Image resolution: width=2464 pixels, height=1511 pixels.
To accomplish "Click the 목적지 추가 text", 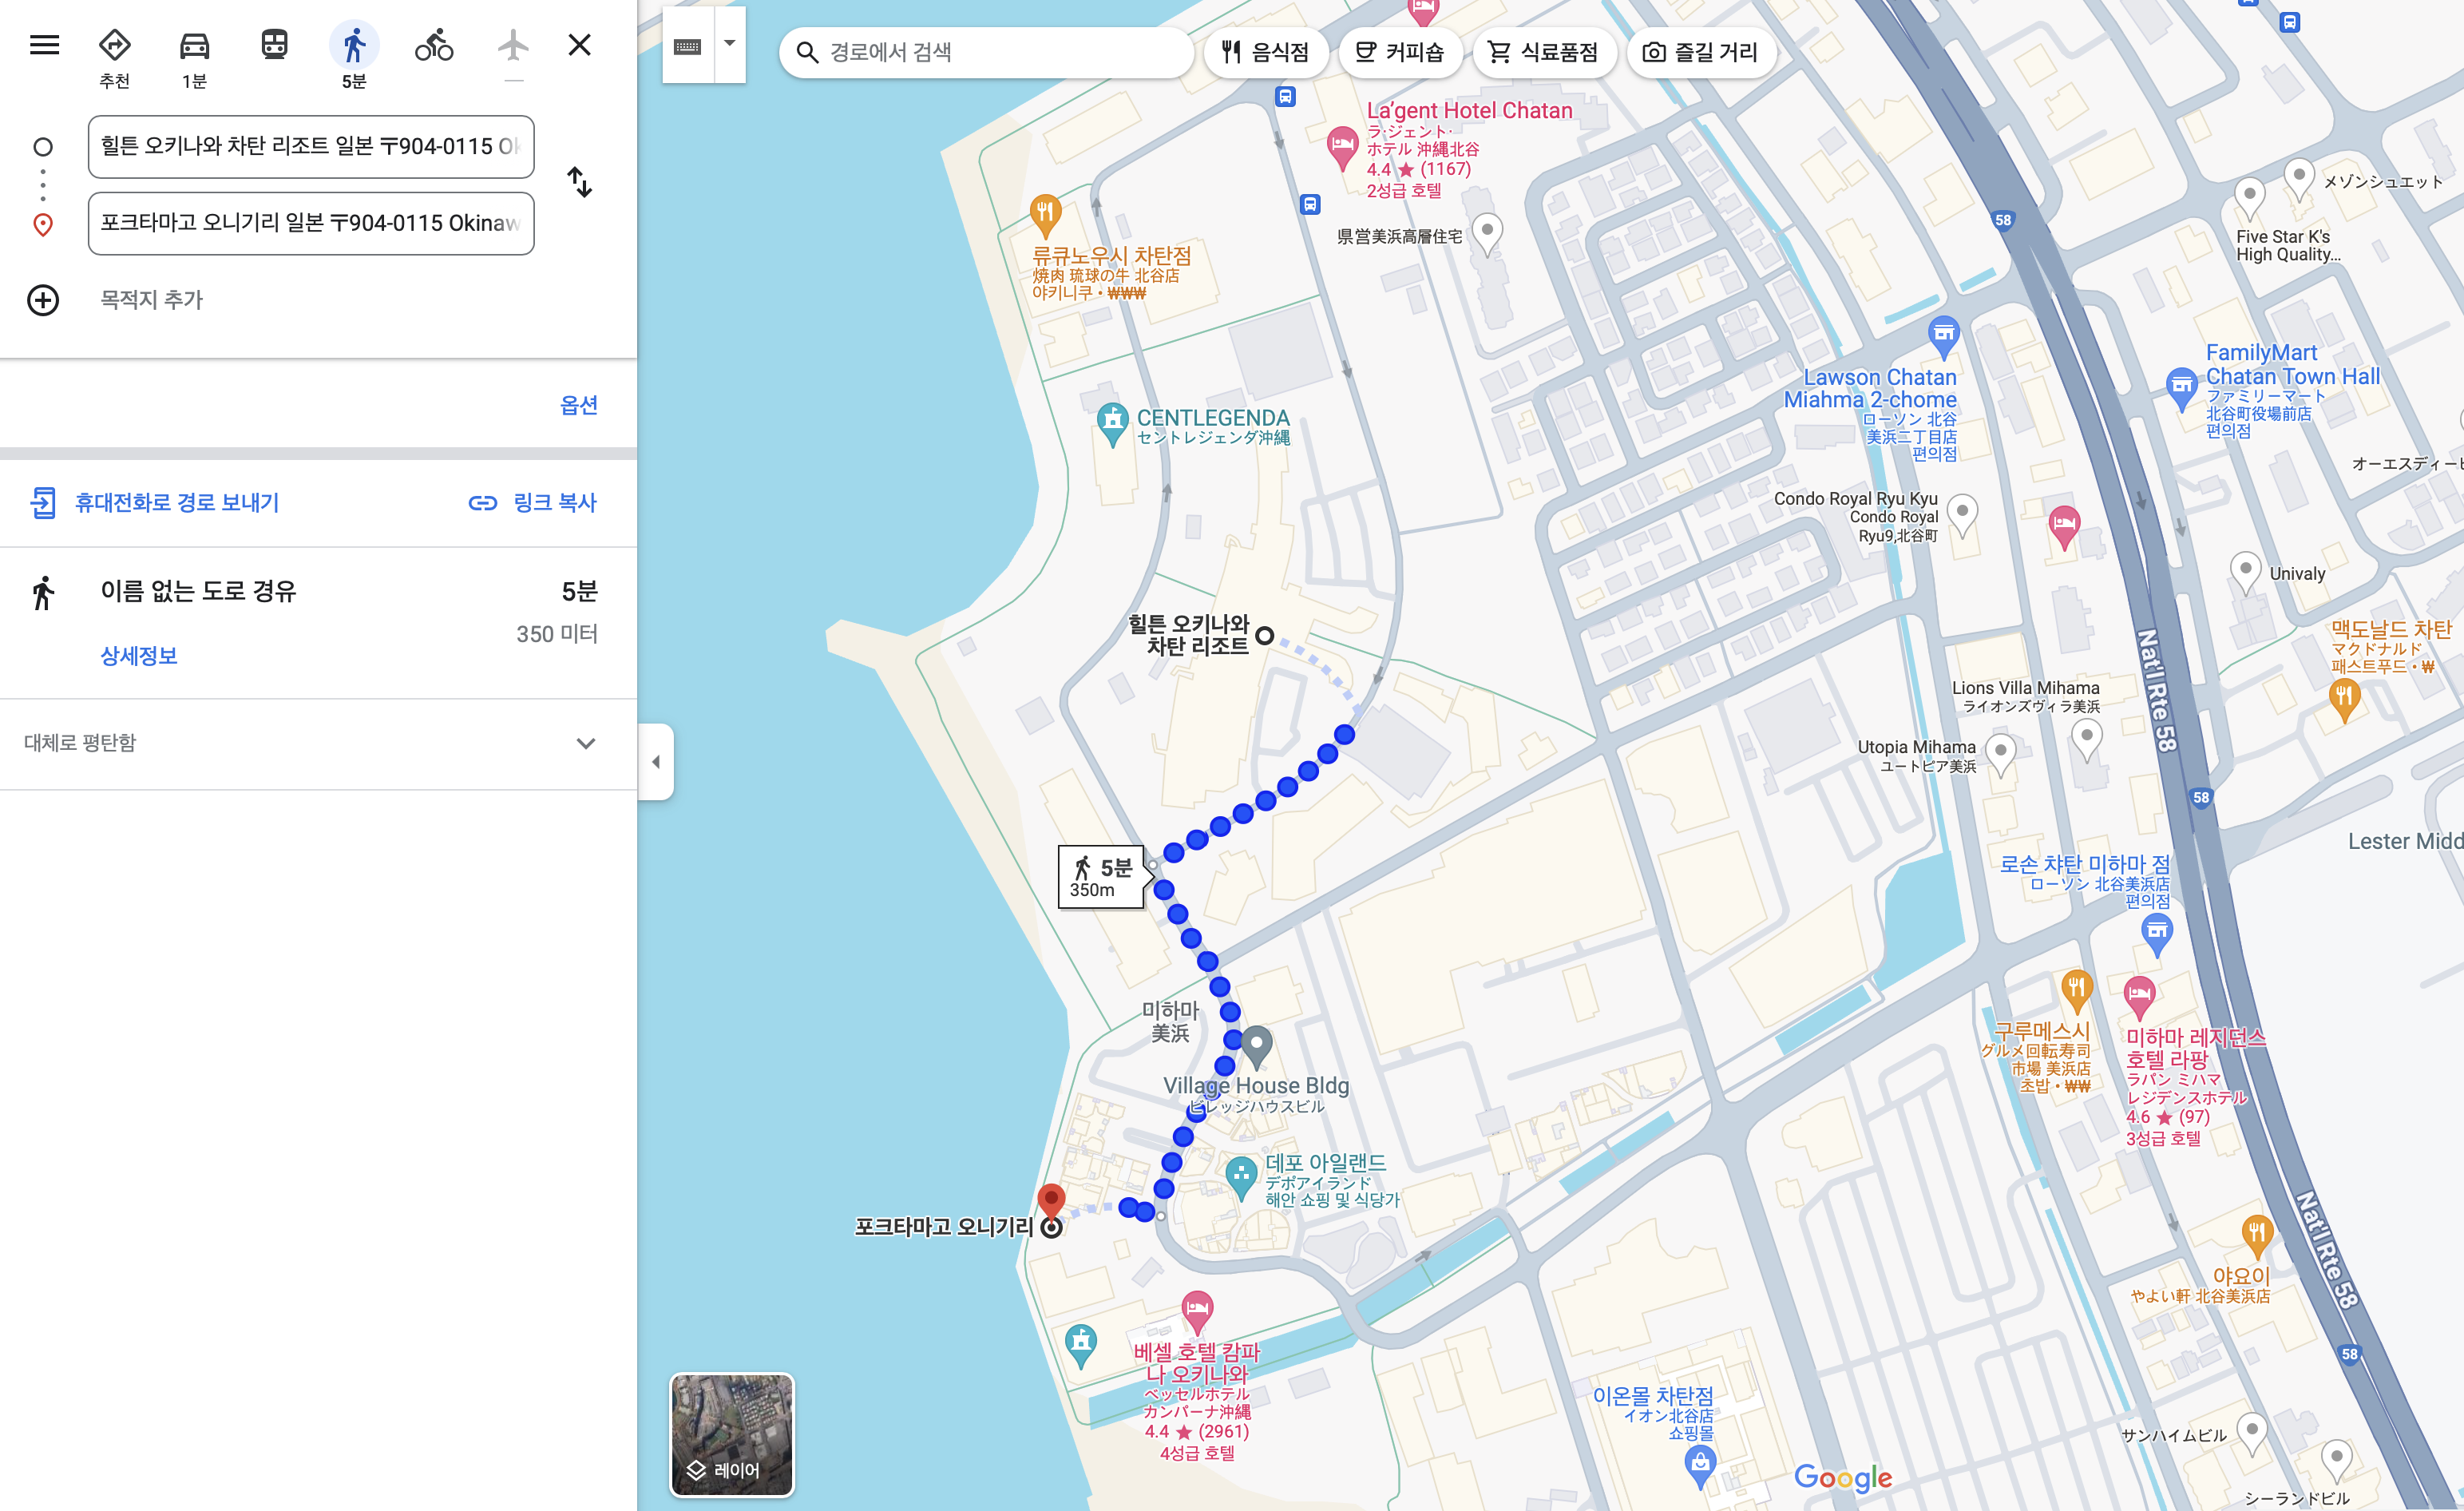I will pos(151,300).
